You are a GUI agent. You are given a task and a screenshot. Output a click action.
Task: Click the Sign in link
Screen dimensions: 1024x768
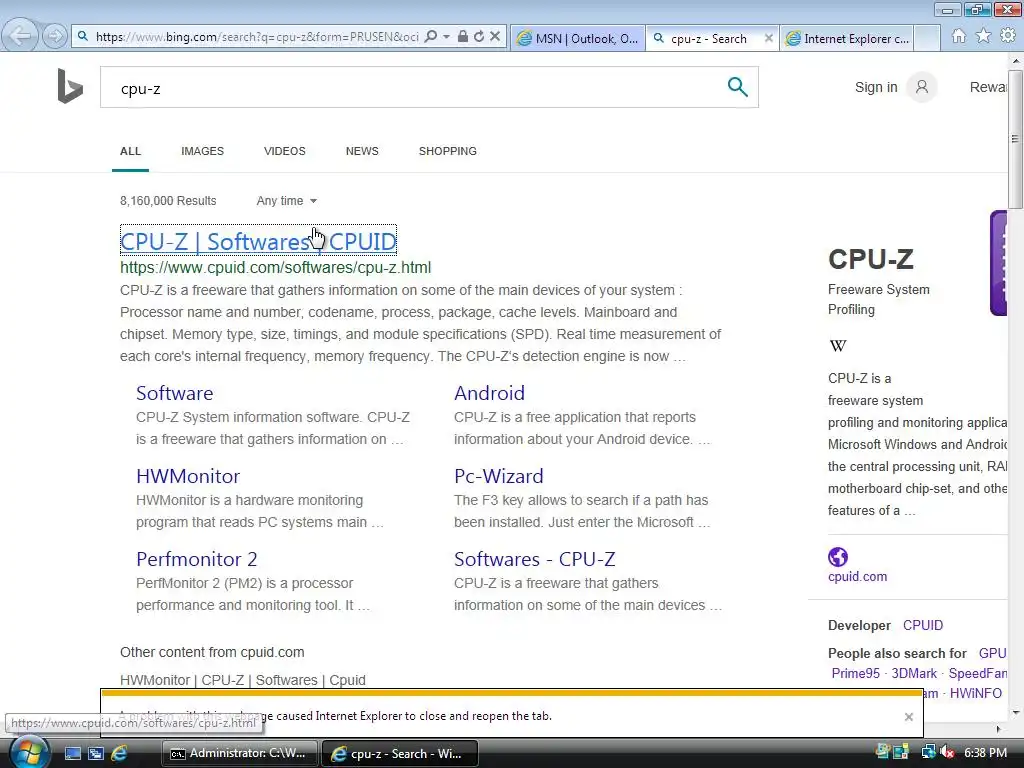tap(876, 87)
